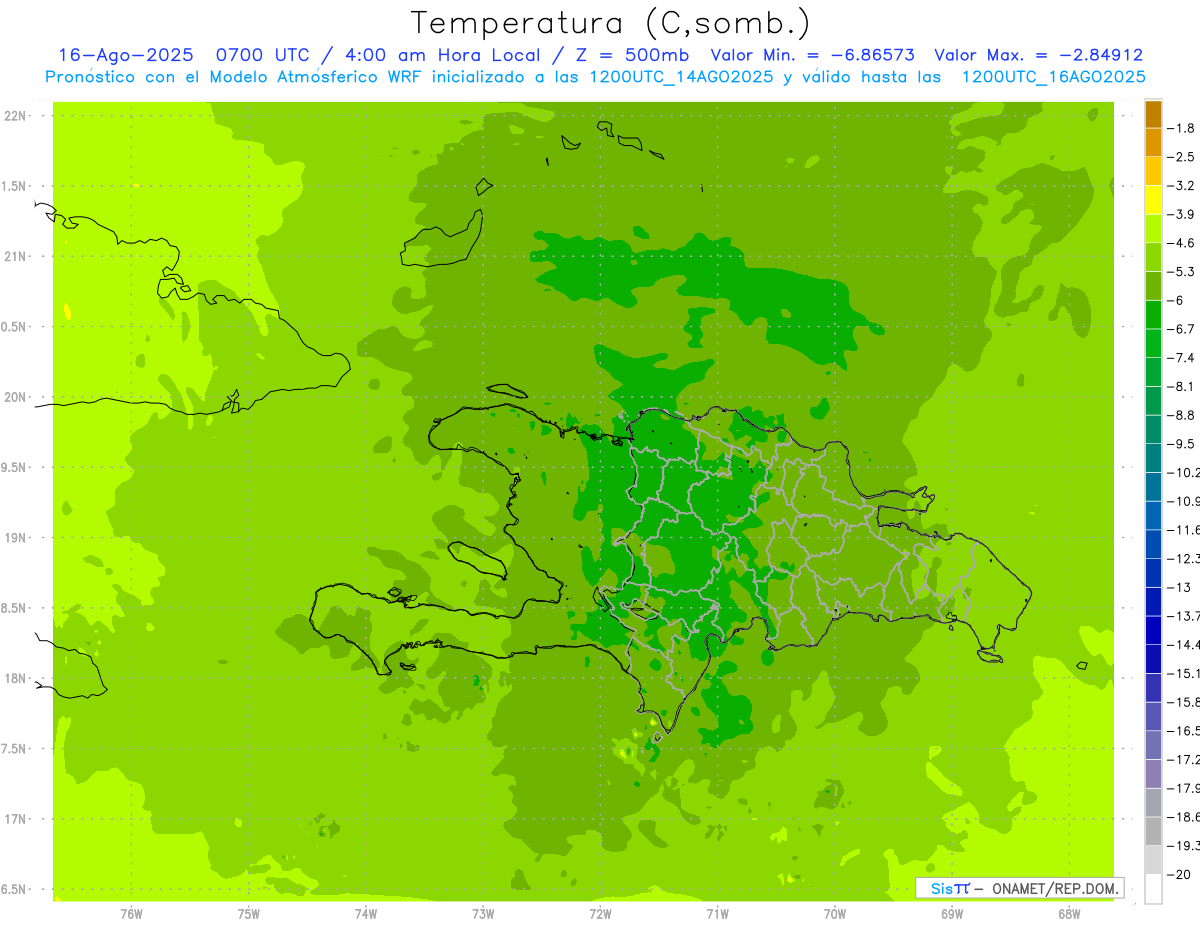Viewport: 1200px width, 927px height.
Task: Click the '-15.8' colorbar value
Action: pos(1184,702)
